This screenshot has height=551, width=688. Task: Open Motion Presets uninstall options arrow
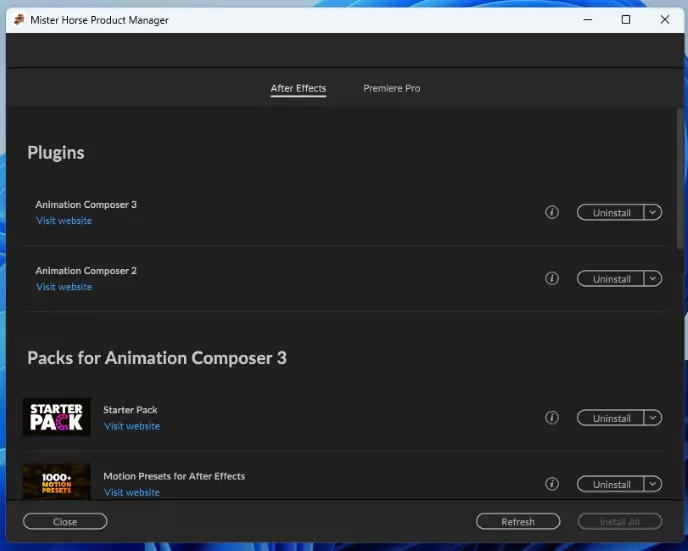point(652,484)
